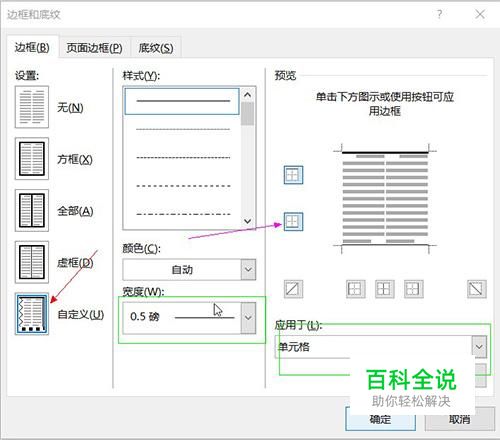
Task: Select the 无(N) no-border setting icon
Action: pyautogui.click(x=32, y=107)
